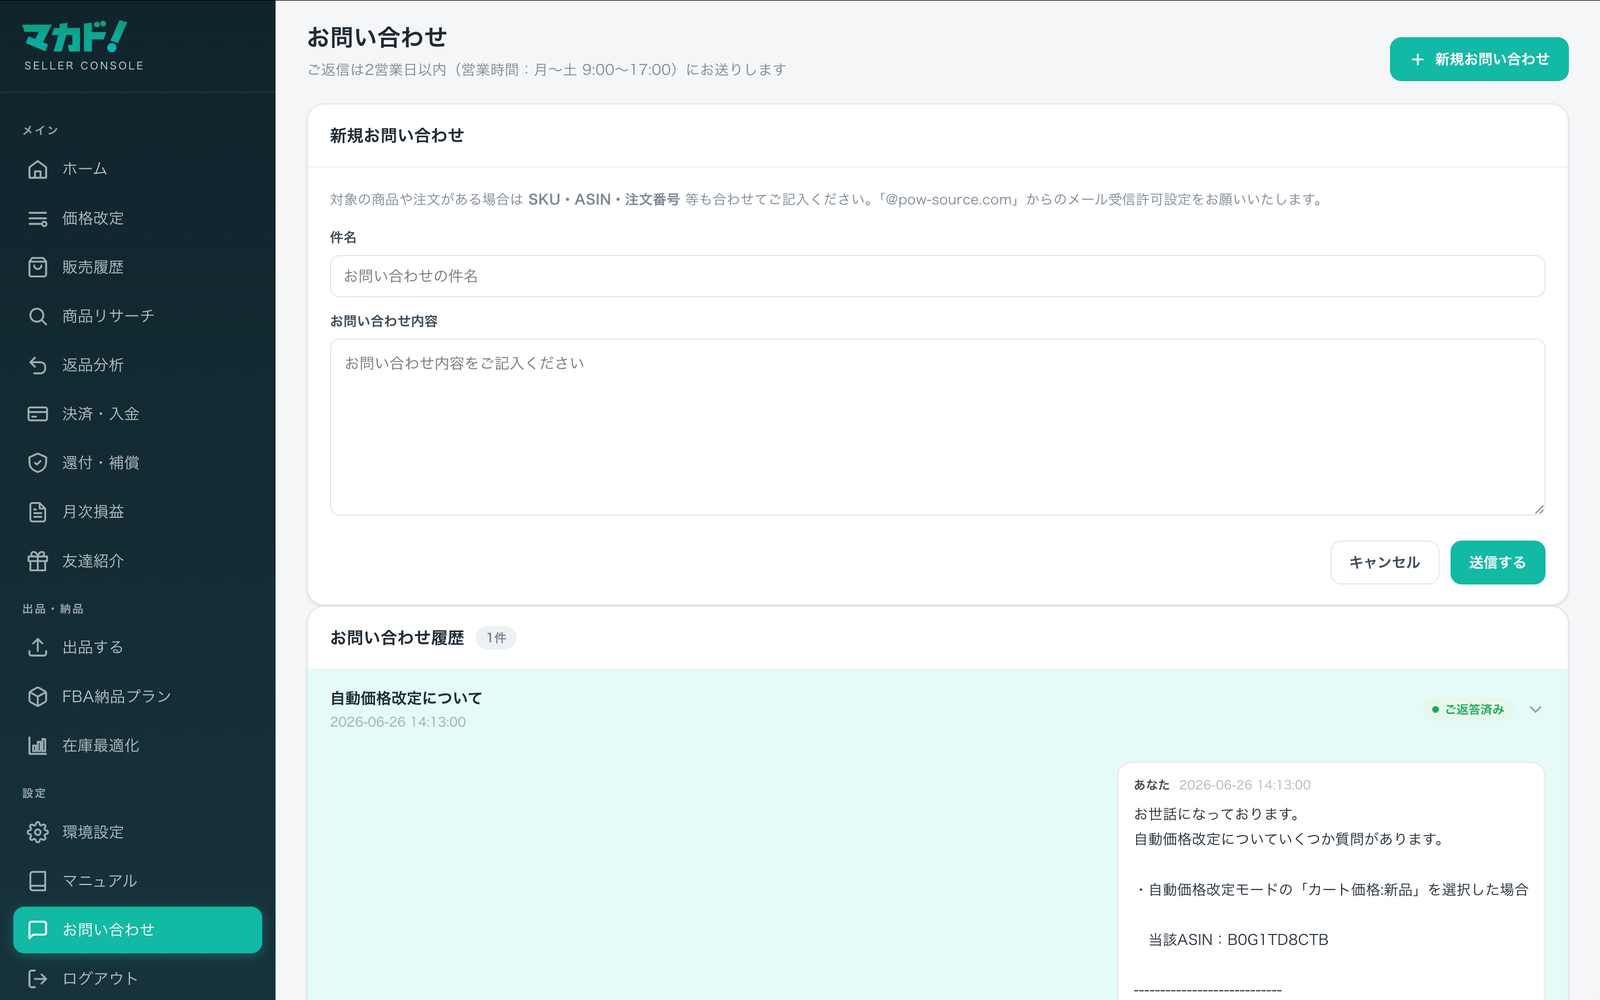Image resolution: width=1600 pixels, height=1000 pixels.
Task: Click the 還付・補償 shield icon
Action: coord(38,463)
